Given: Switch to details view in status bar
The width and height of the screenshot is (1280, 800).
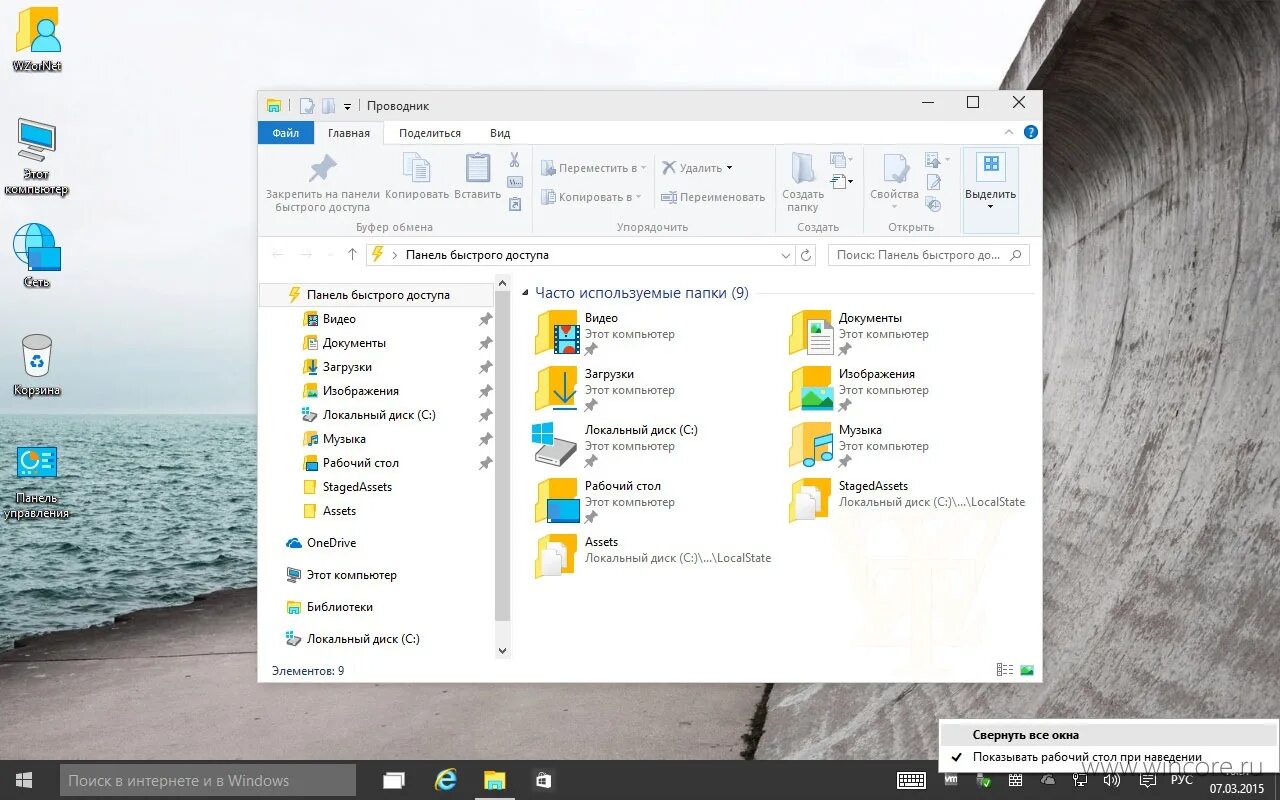Looking at the screenshot, I should (x=1004, y=668).
